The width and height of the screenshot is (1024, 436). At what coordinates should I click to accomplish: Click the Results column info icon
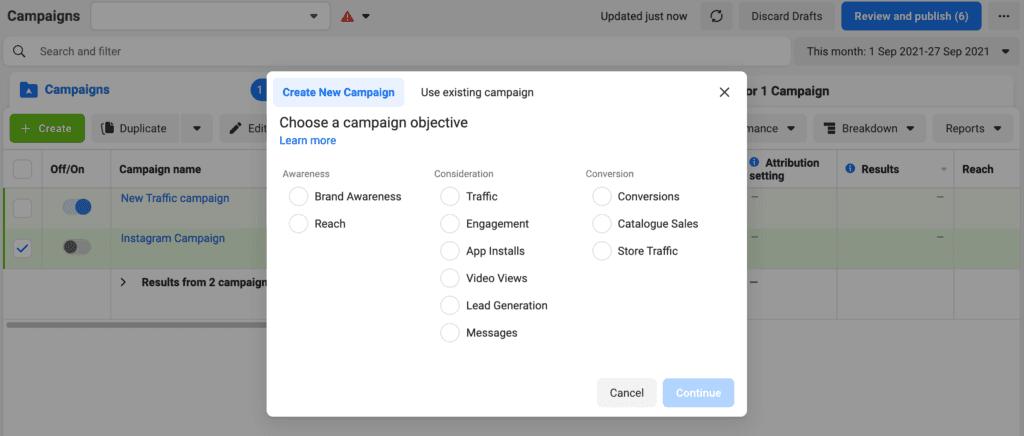pyautogui.click(x=850, y=169)
